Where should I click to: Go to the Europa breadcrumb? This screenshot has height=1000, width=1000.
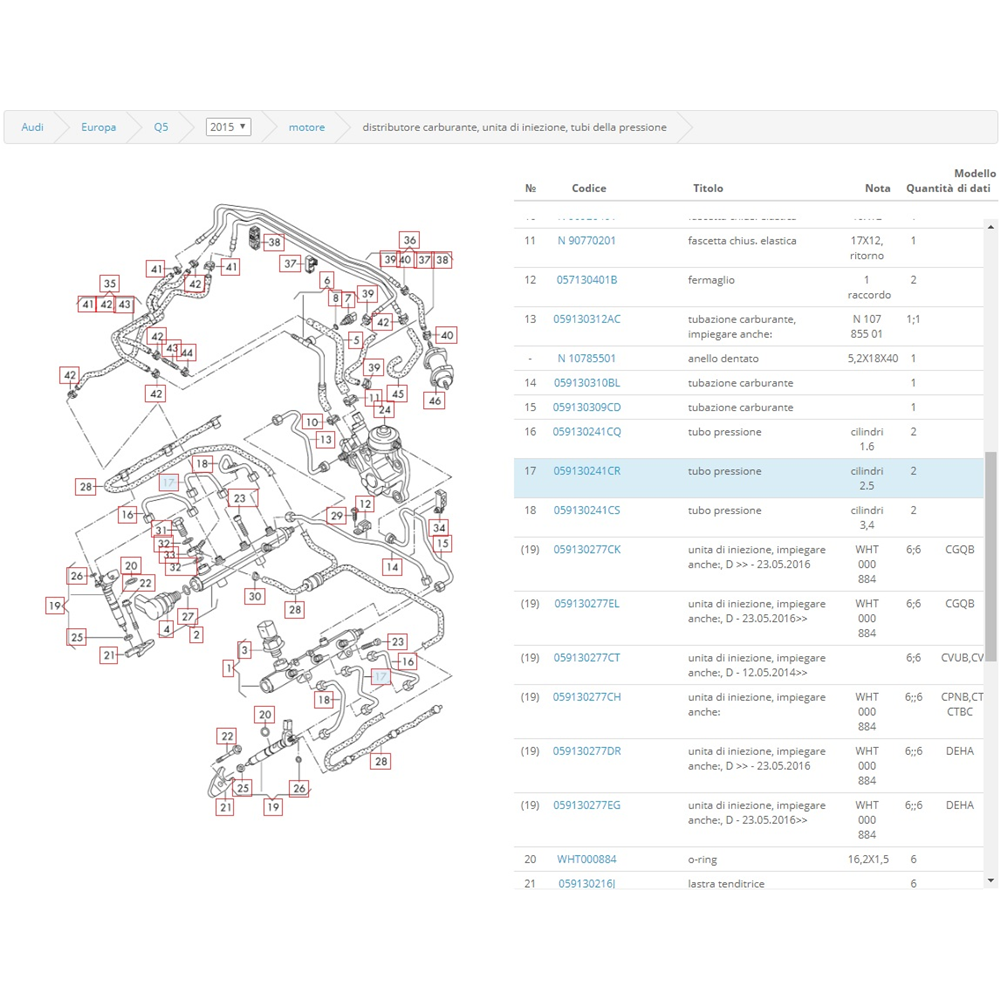[x=98, y=127]
